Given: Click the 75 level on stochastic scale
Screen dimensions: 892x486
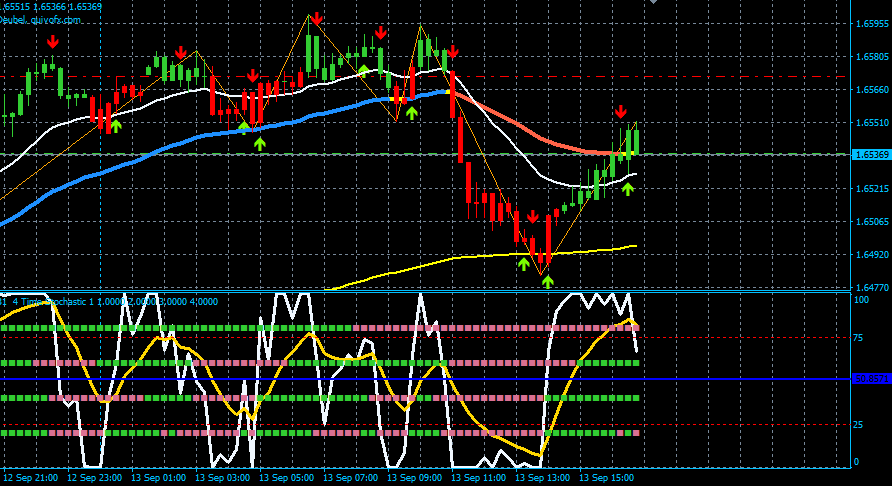Looking at the screenshot, I should [858, 337].
